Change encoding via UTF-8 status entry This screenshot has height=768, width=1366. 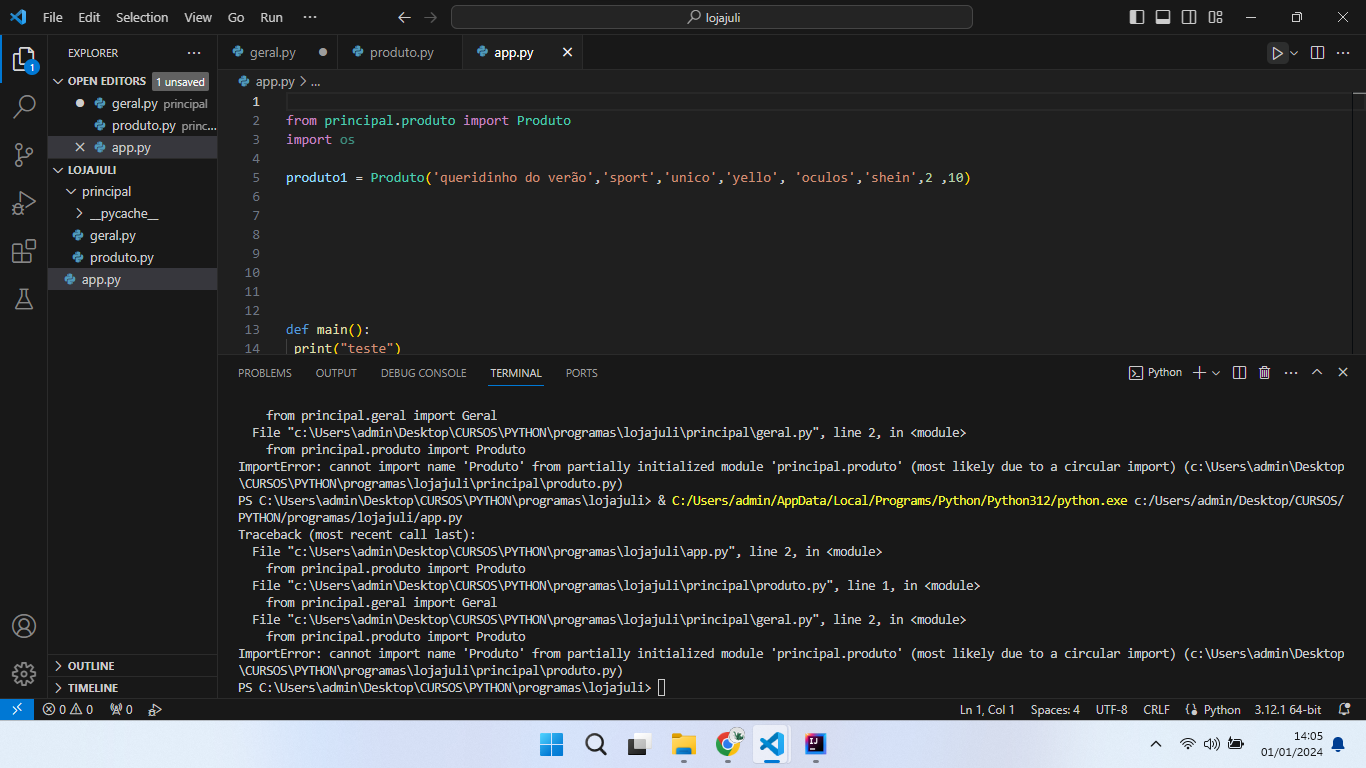coord(1111,710)
